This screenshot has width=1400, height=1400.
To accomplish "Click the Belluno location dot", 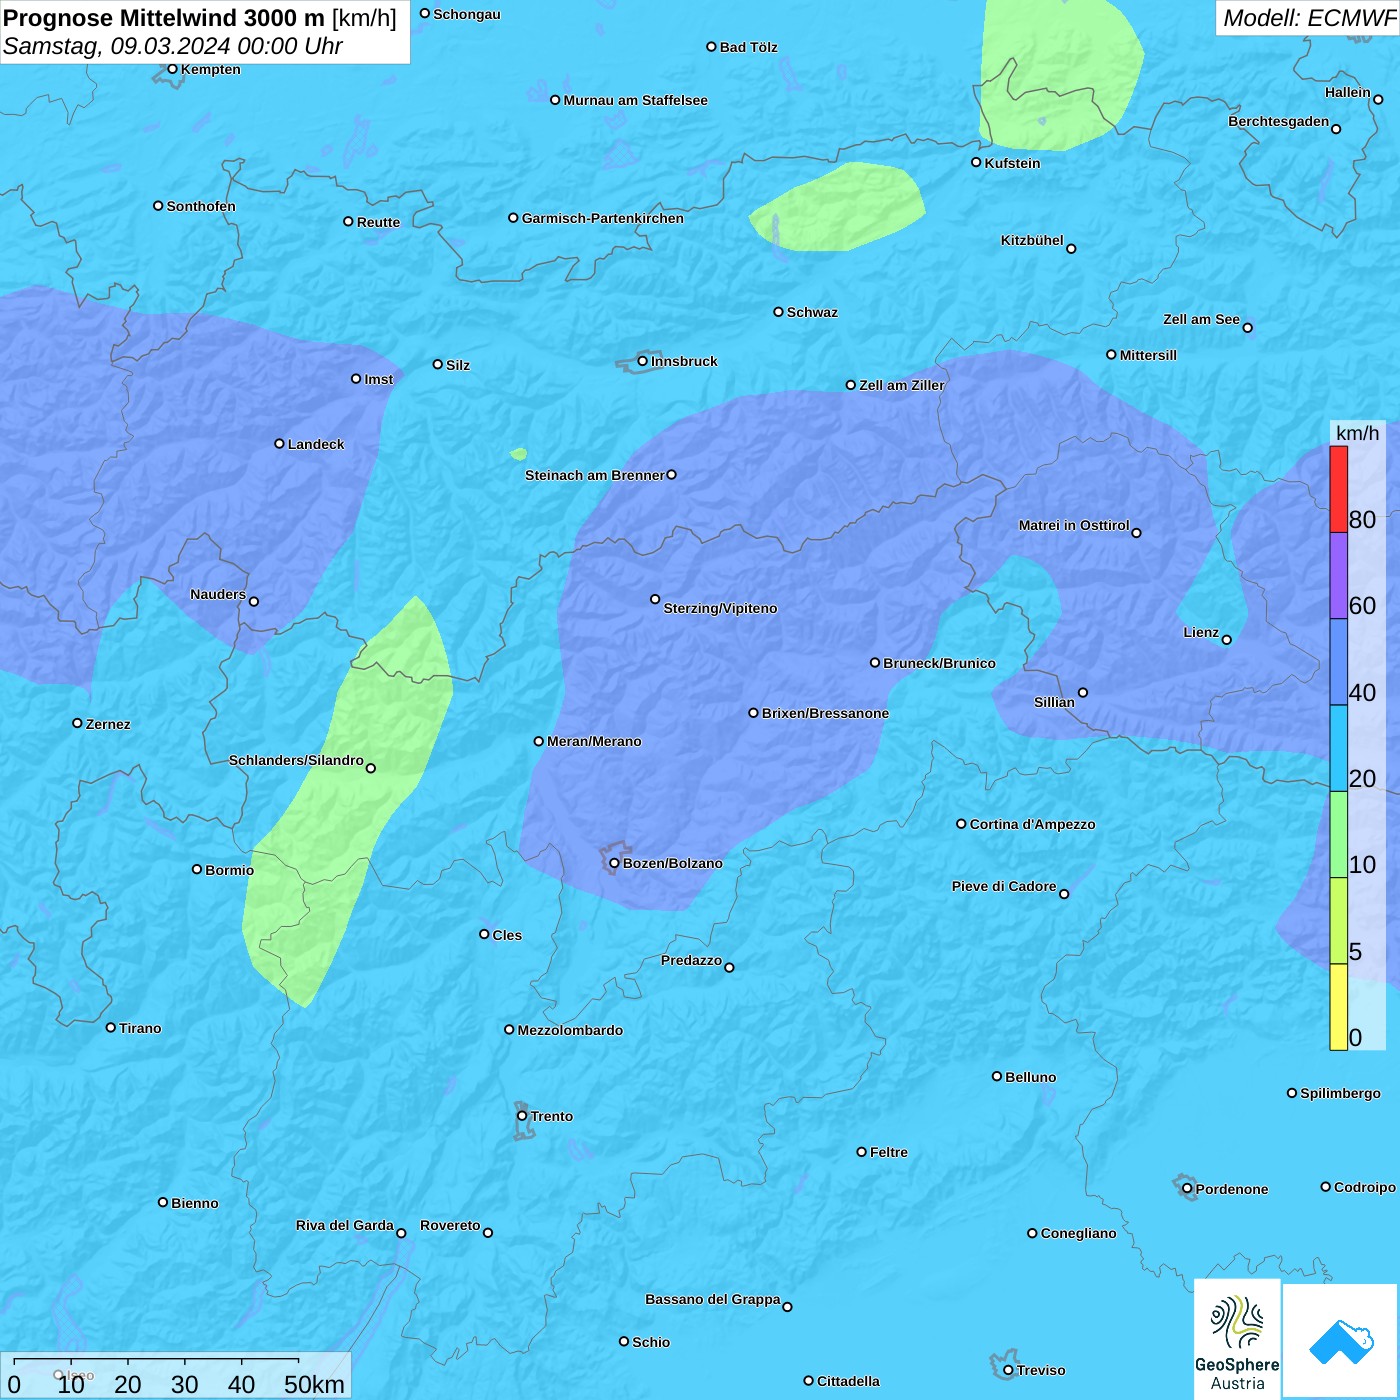I will 997,1076.
